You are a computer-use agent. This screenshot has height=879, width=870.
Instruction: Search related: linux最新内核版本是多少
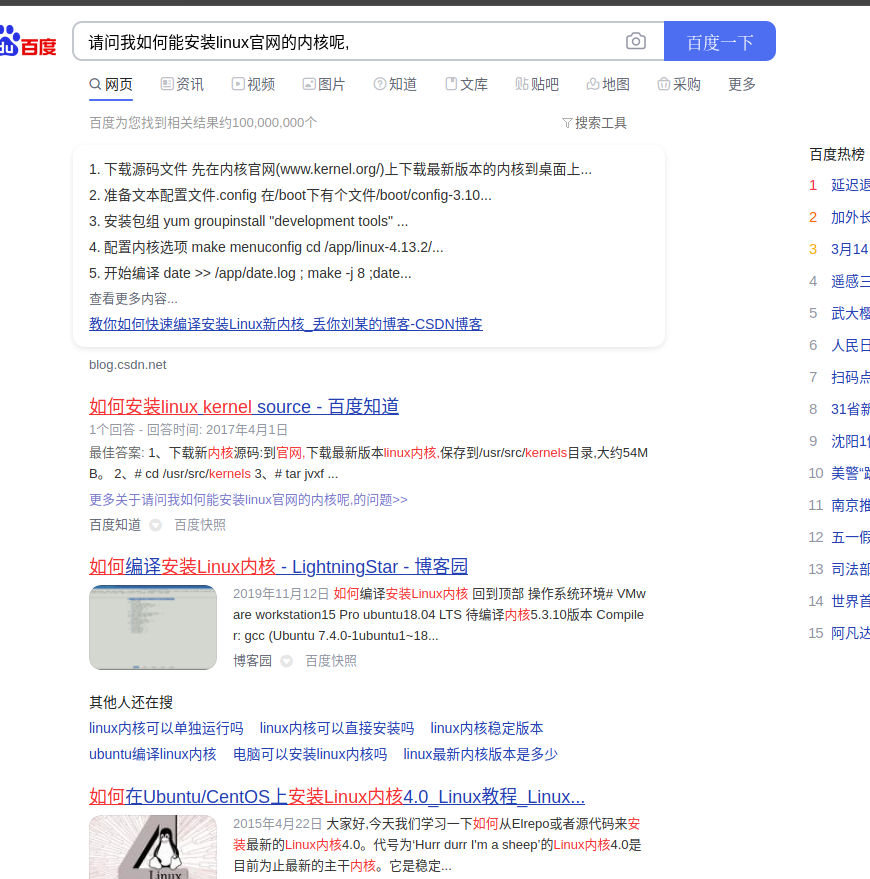pos(480,754)
